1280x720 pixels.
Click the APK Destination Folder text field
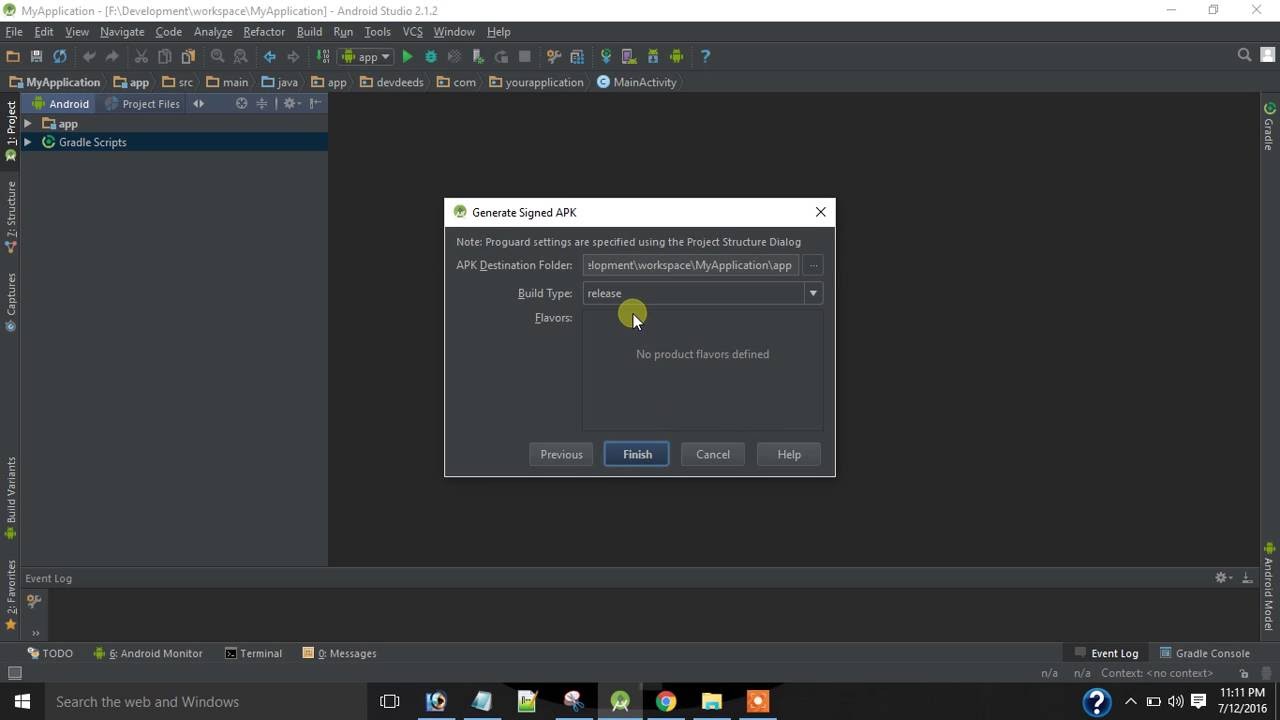691,265
